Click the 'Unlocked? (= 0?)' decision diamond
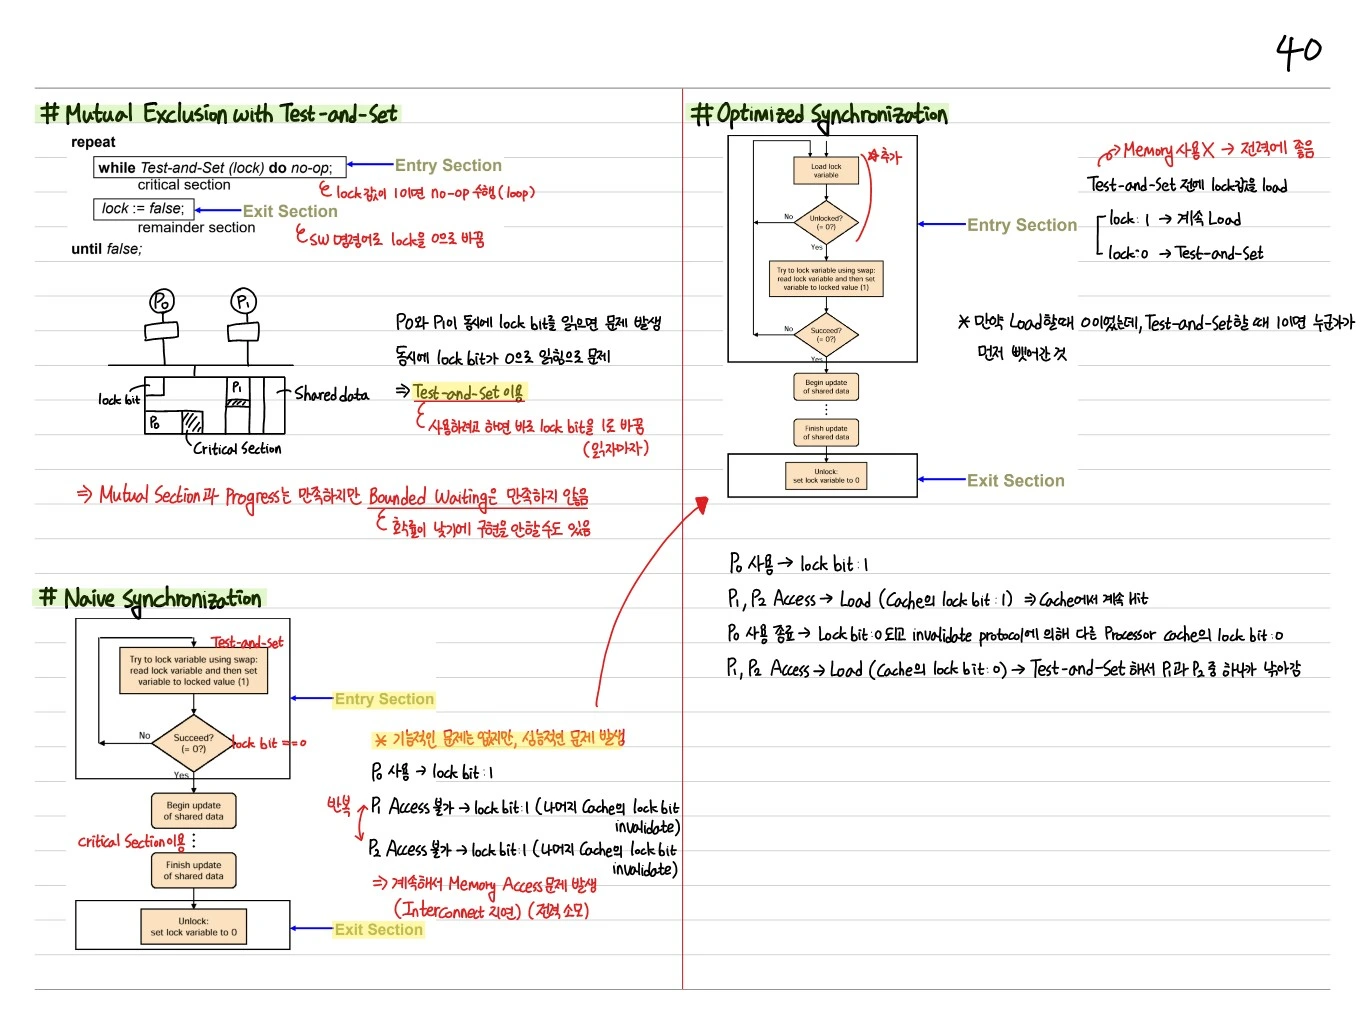 [x=826, y=222]
